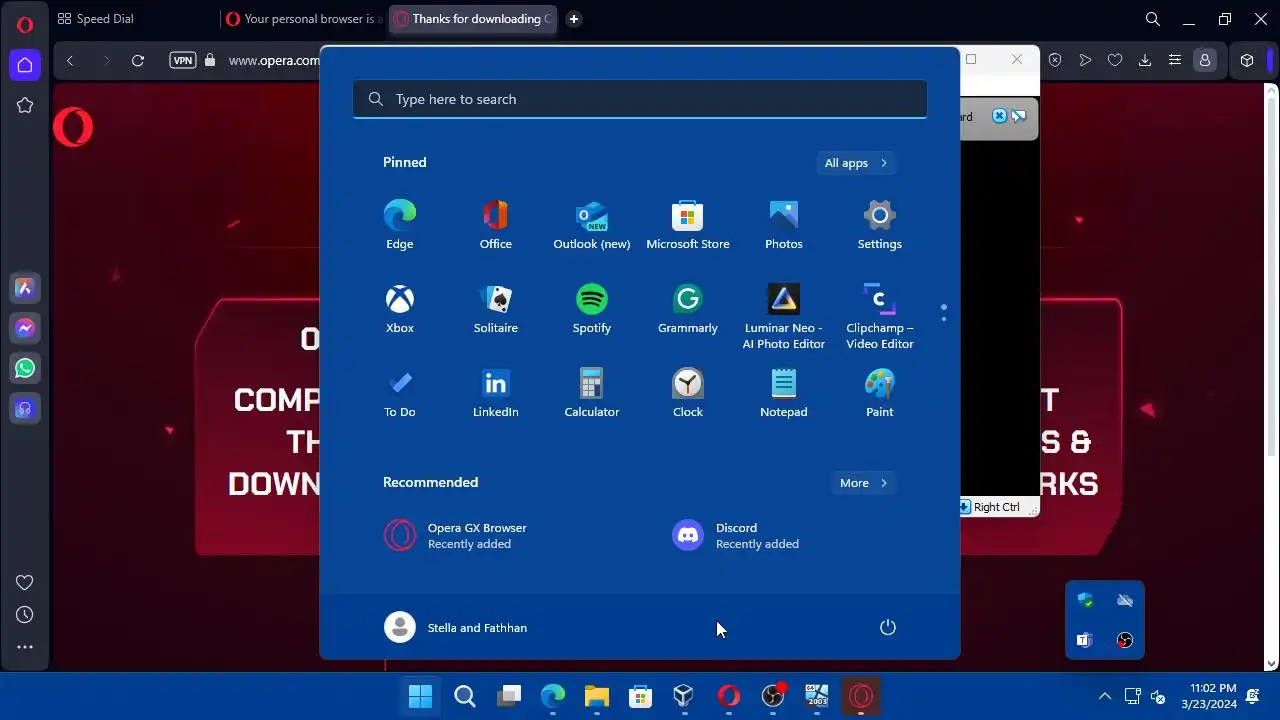Open the Opera sidebar player icon
The width and height of the screenshot is (1280, 720).
[x=25, y=408]
